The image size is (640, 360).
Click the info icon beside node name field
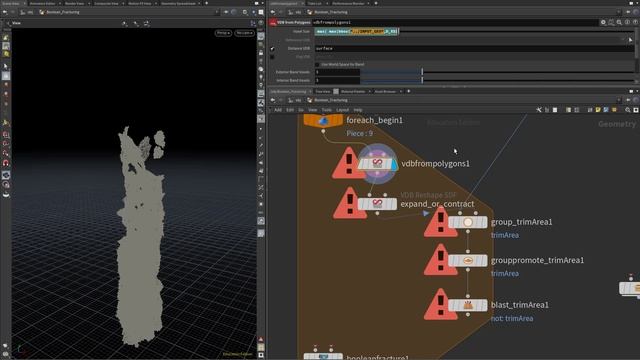click(x=627, y=22)
